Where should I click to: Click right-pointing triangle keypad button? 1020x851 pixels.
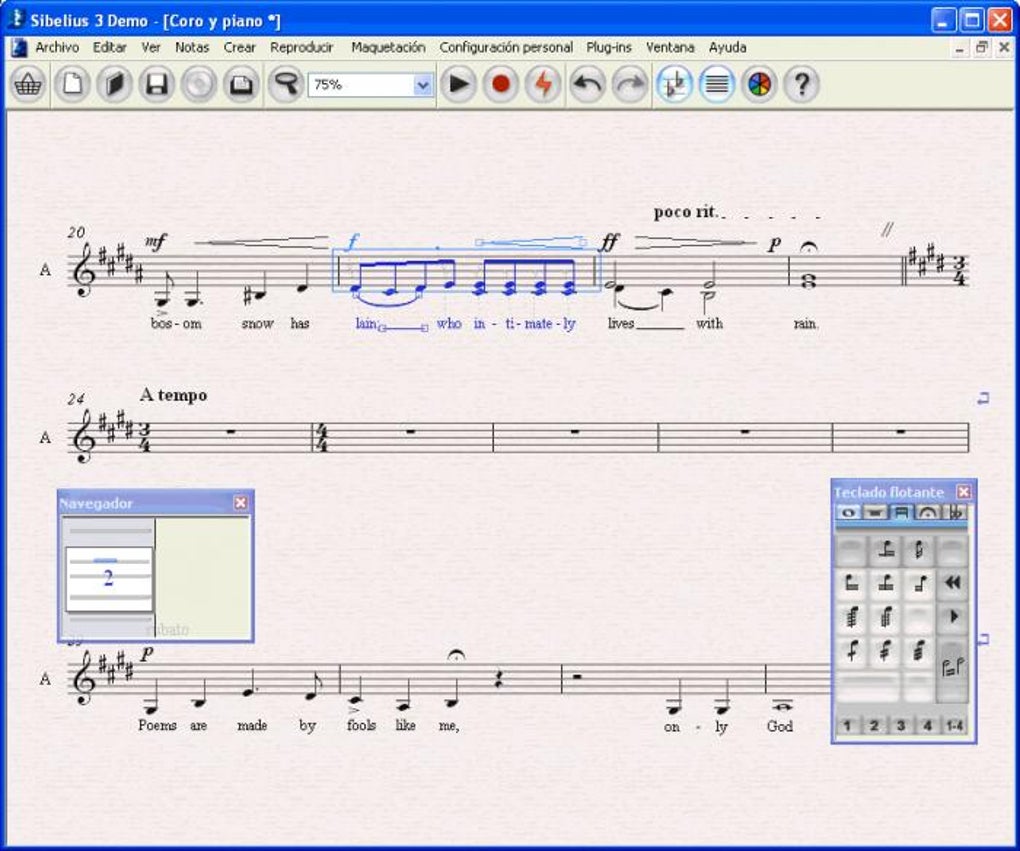(952, 616)
